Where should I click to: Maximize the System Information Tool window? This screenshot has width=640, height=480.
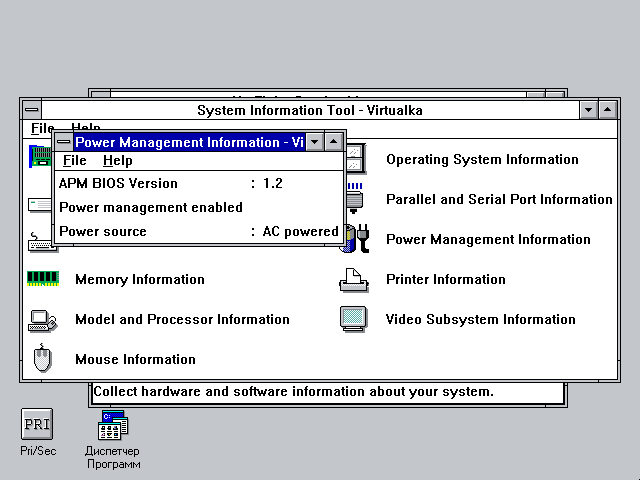click(x=608, y=109)
